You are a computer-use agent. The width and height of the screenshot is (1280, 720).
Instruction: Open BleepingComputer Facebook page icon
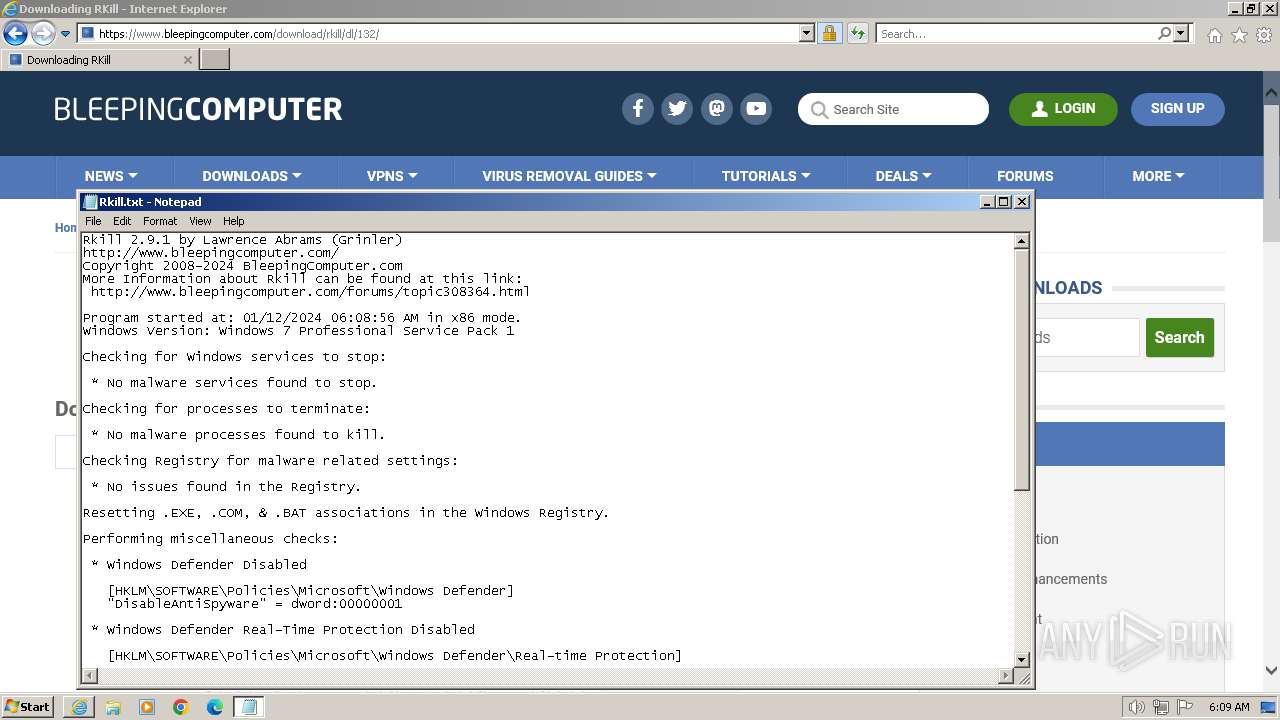pyautogui.click(x=638, y=109)
